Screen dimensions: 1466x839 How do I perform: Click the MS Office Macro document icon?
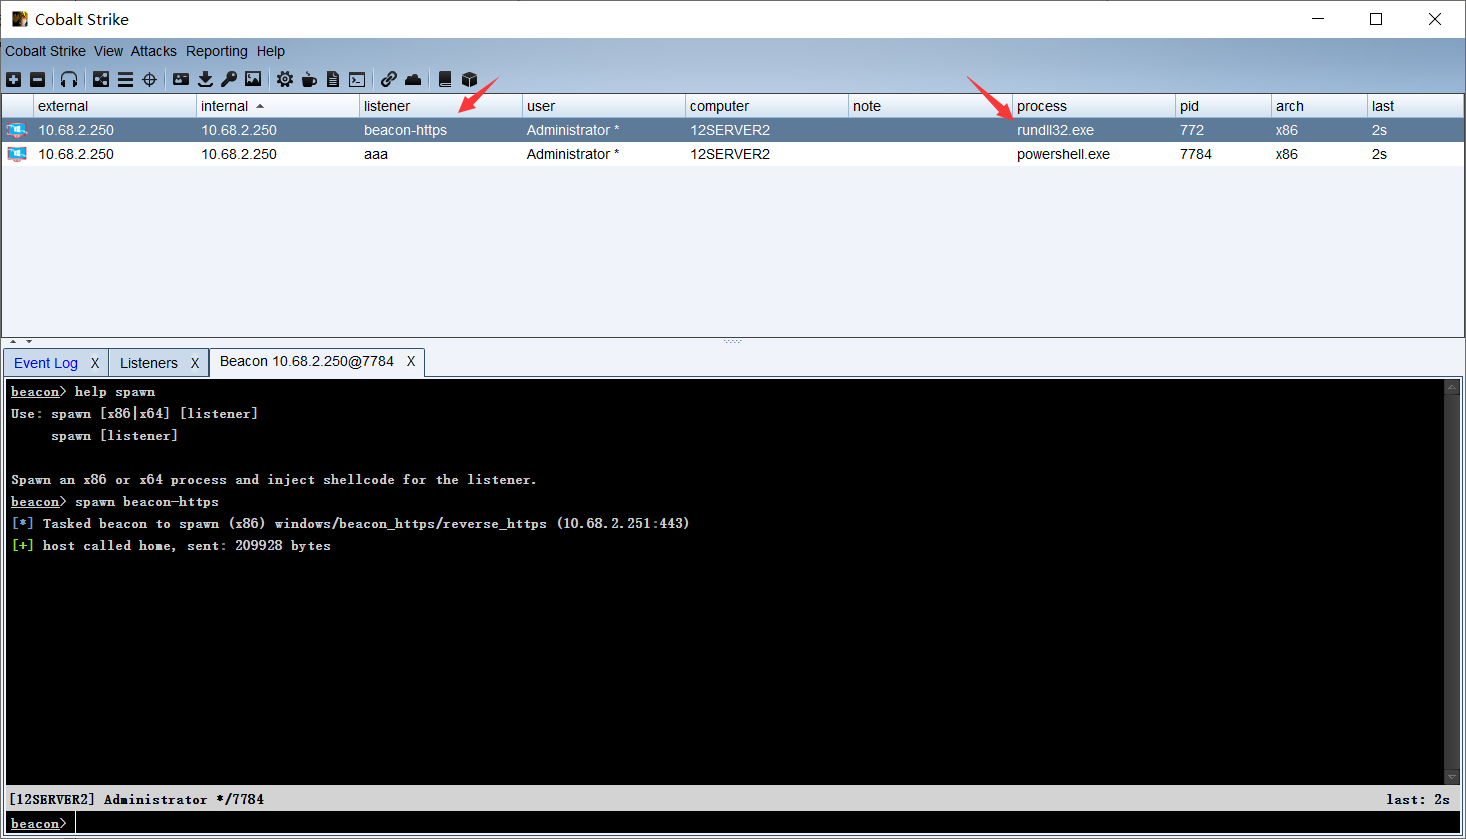tap(333, 79)
